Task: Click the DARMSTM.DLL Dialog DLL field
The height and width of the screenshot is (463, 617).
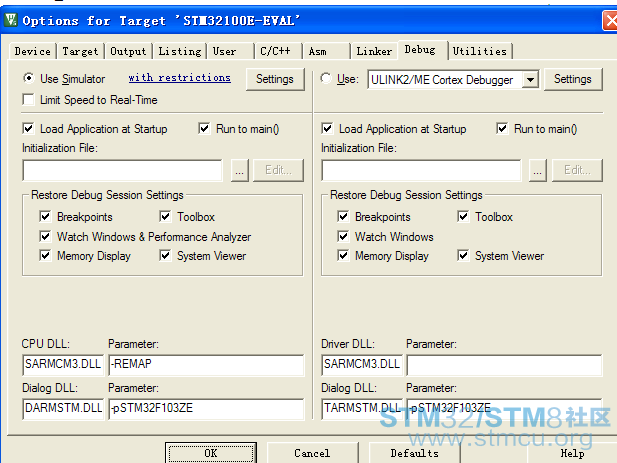Action: tap(63, 409)
